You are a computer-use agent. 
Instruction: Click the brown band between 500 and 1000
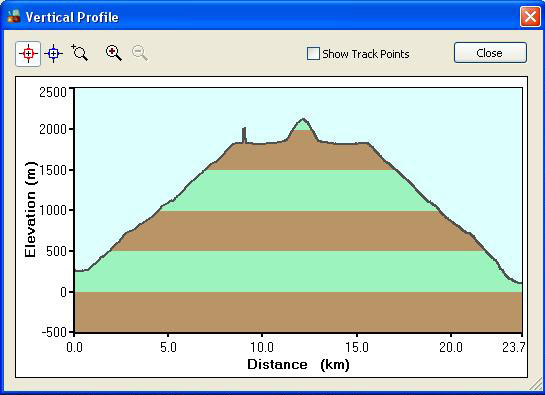(x=298, y=231)
